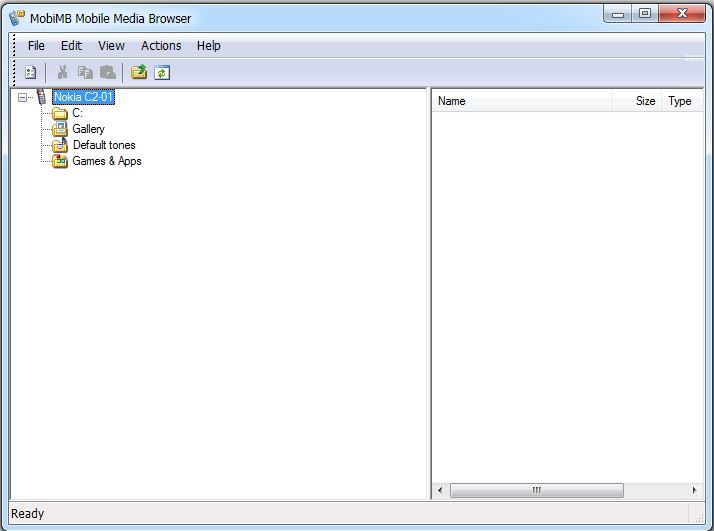Close the MobiMB window
Screen dimensions: 714x531
pyautogui.click(x=682, y=14)
